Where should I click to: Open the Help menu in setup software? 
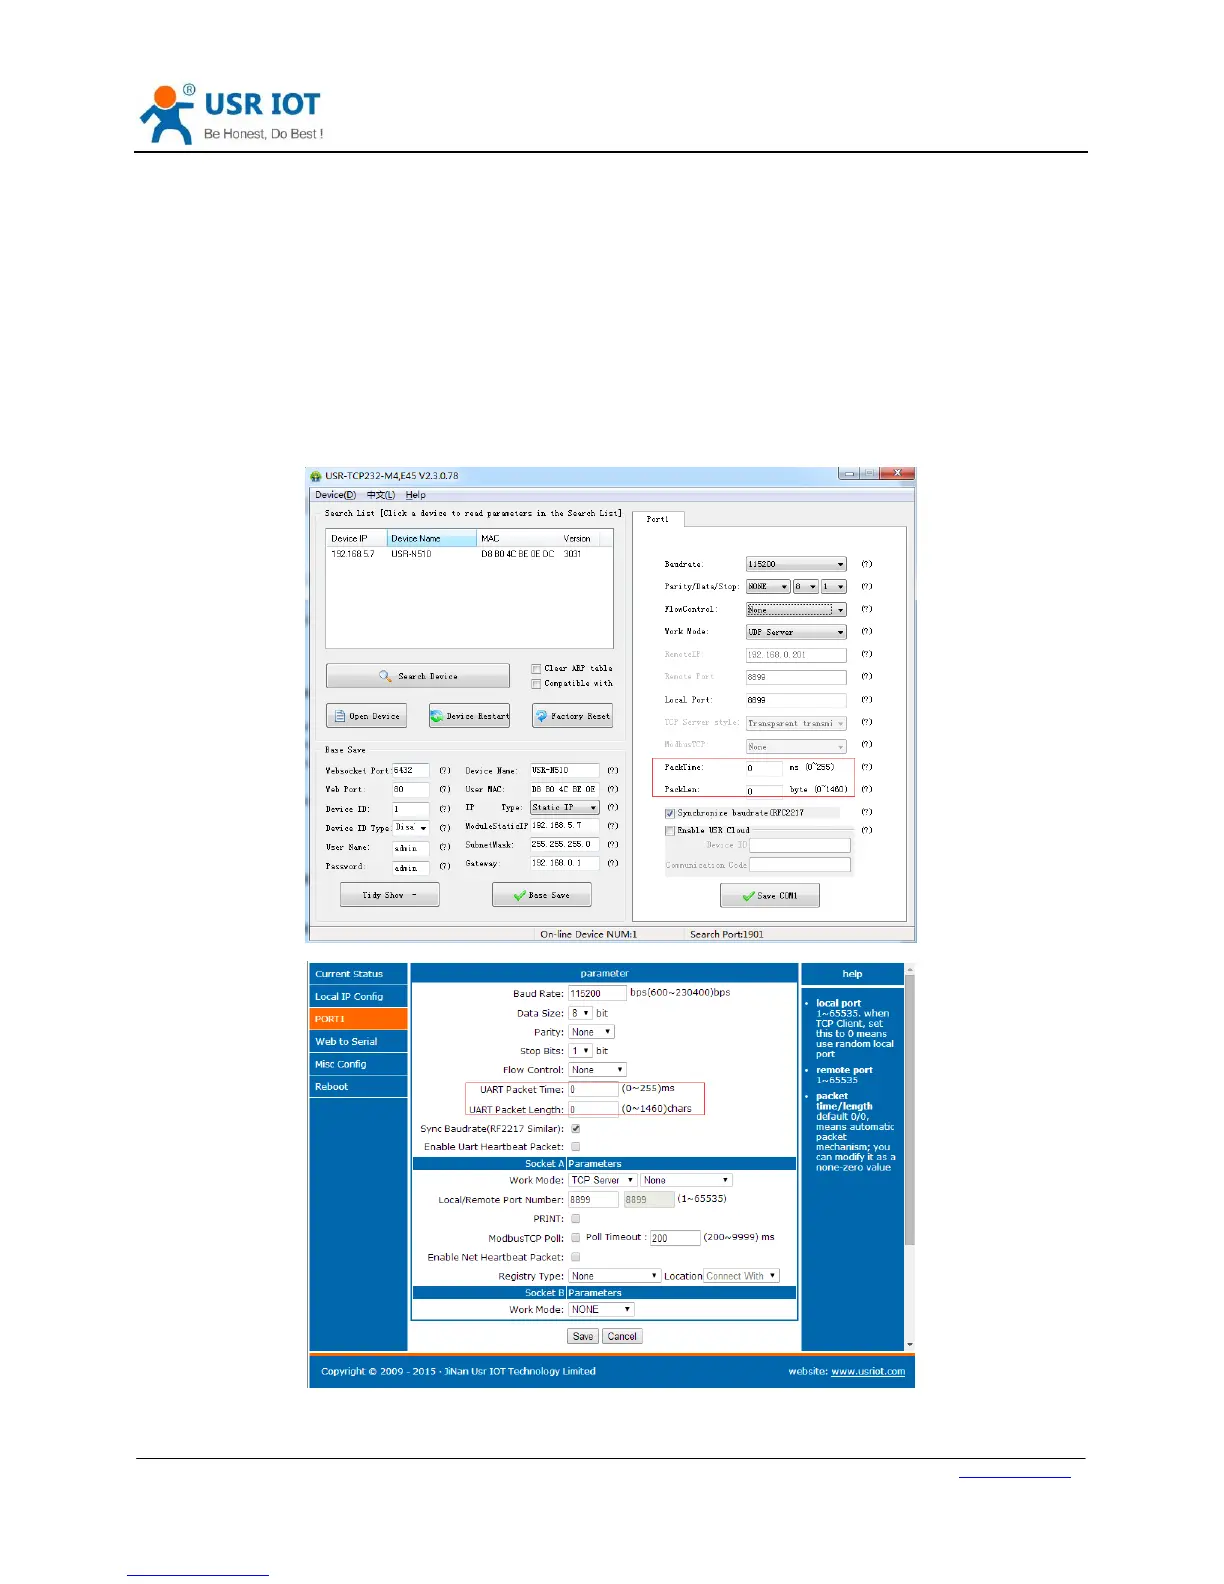pyautogui.click(x=416, y=495)
